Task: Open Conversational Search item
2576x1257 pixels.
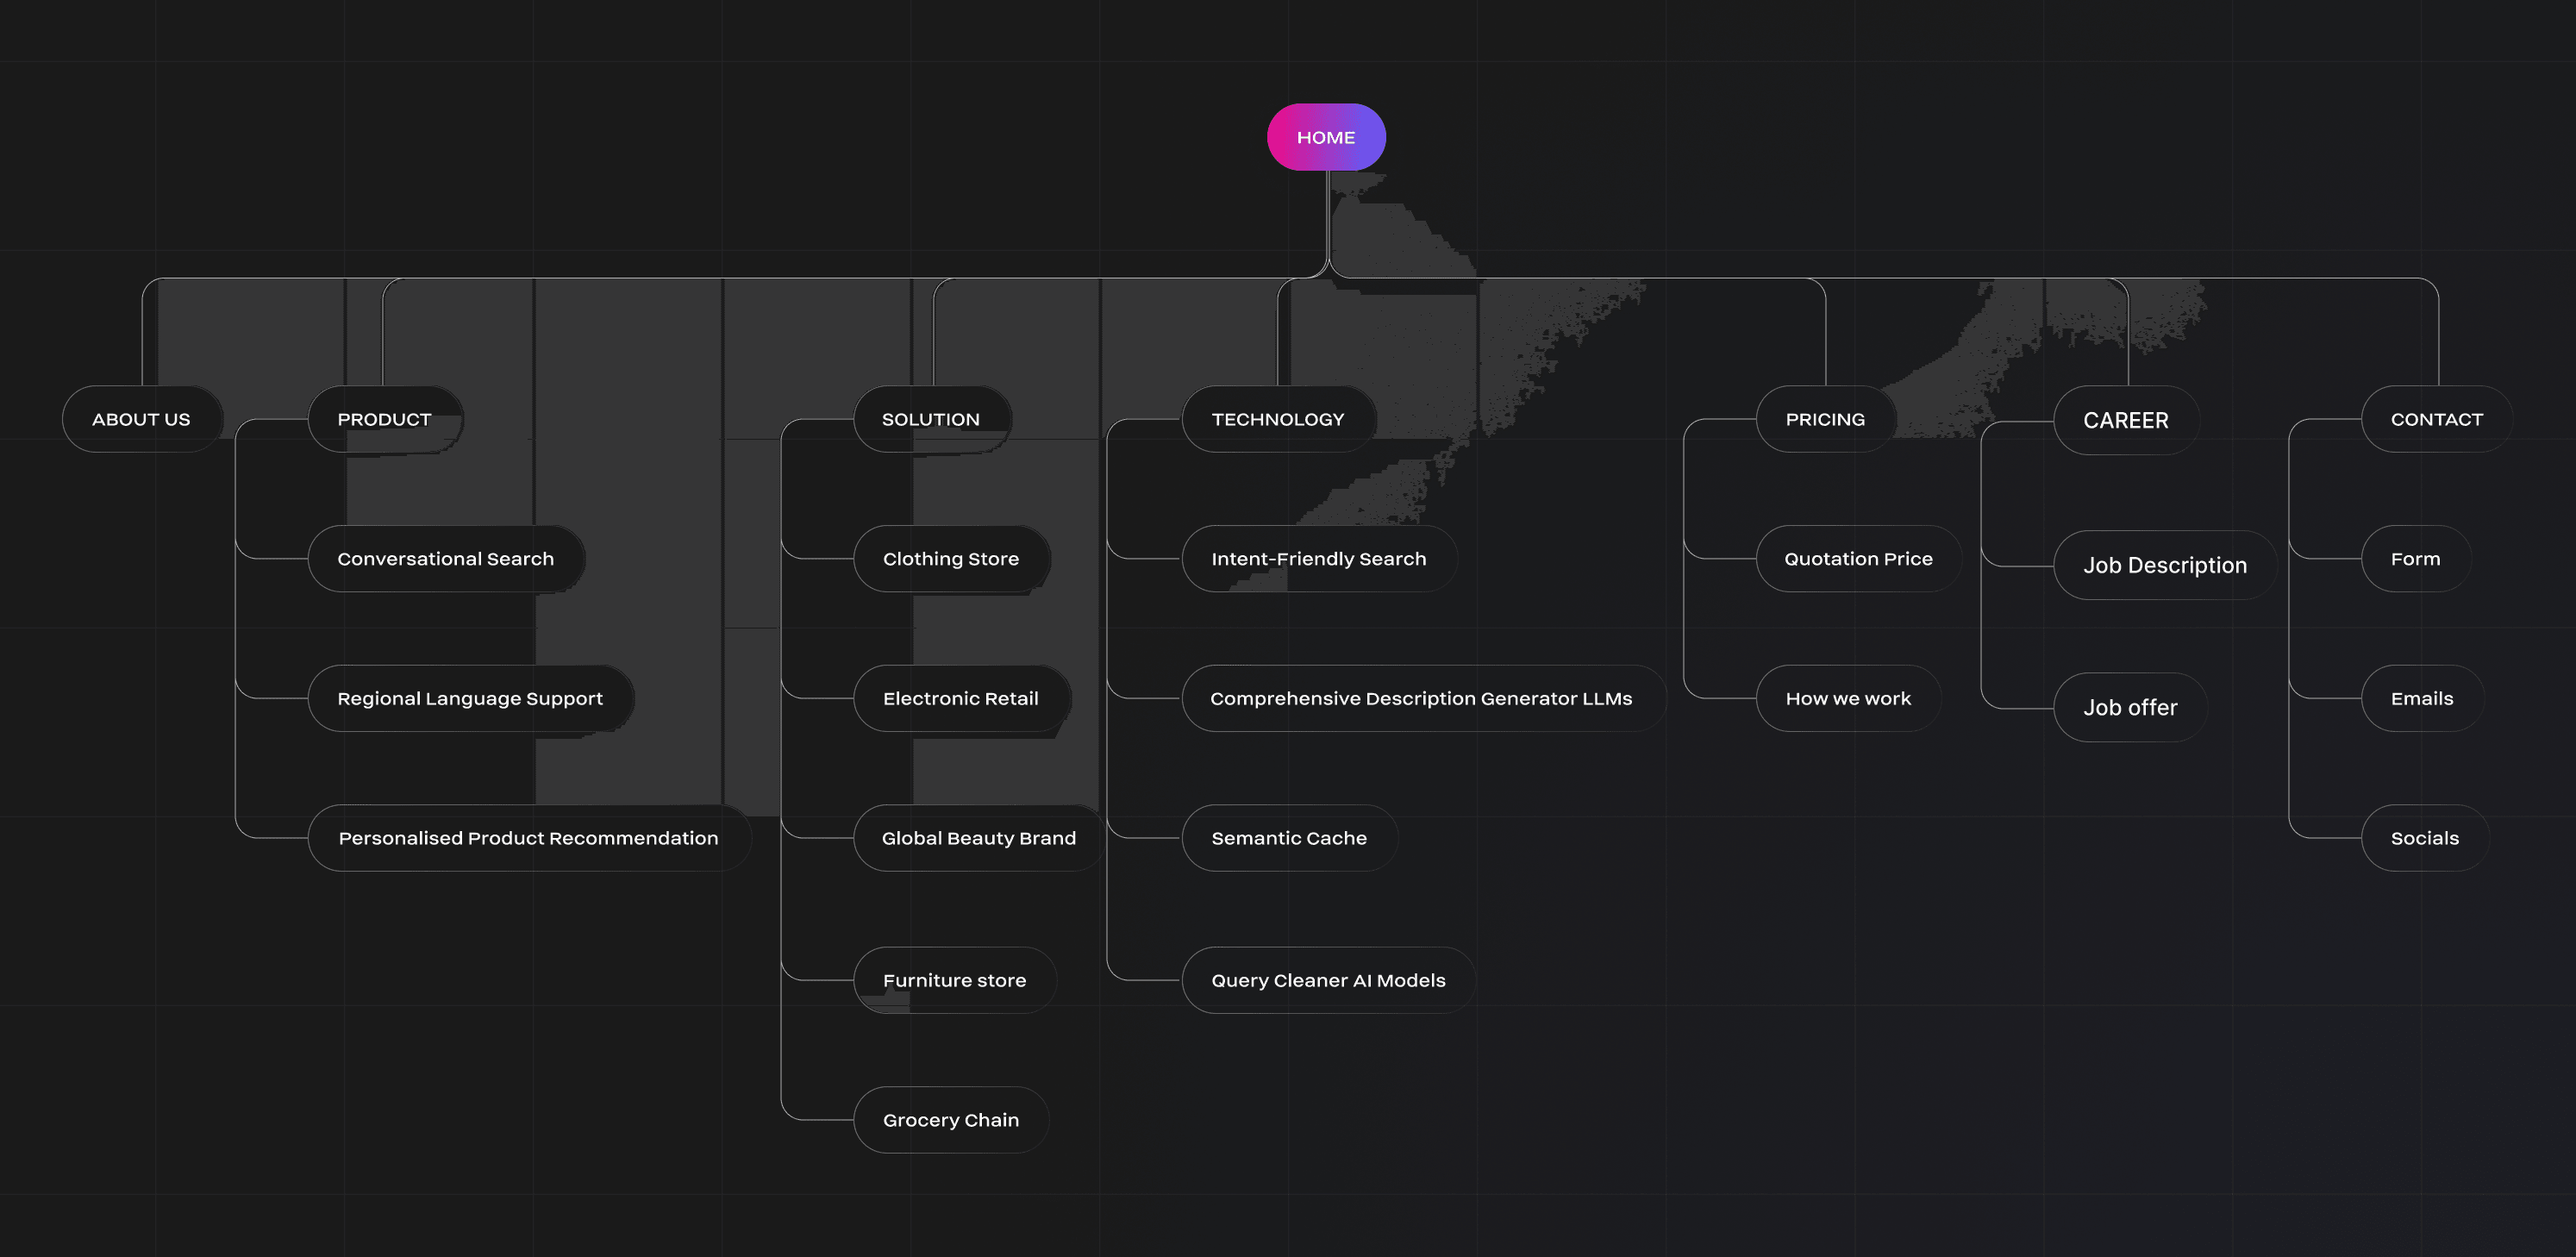Action: click(445, 559)
